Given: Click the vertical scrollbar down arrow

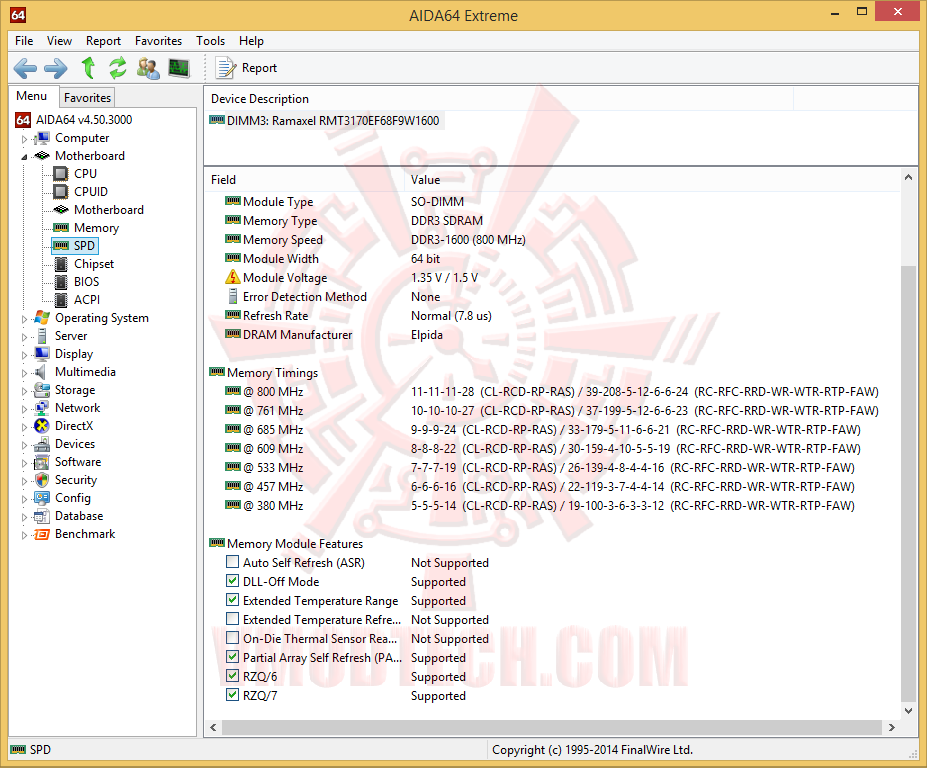Looking at the screenshot, I should tap(909, 711).
